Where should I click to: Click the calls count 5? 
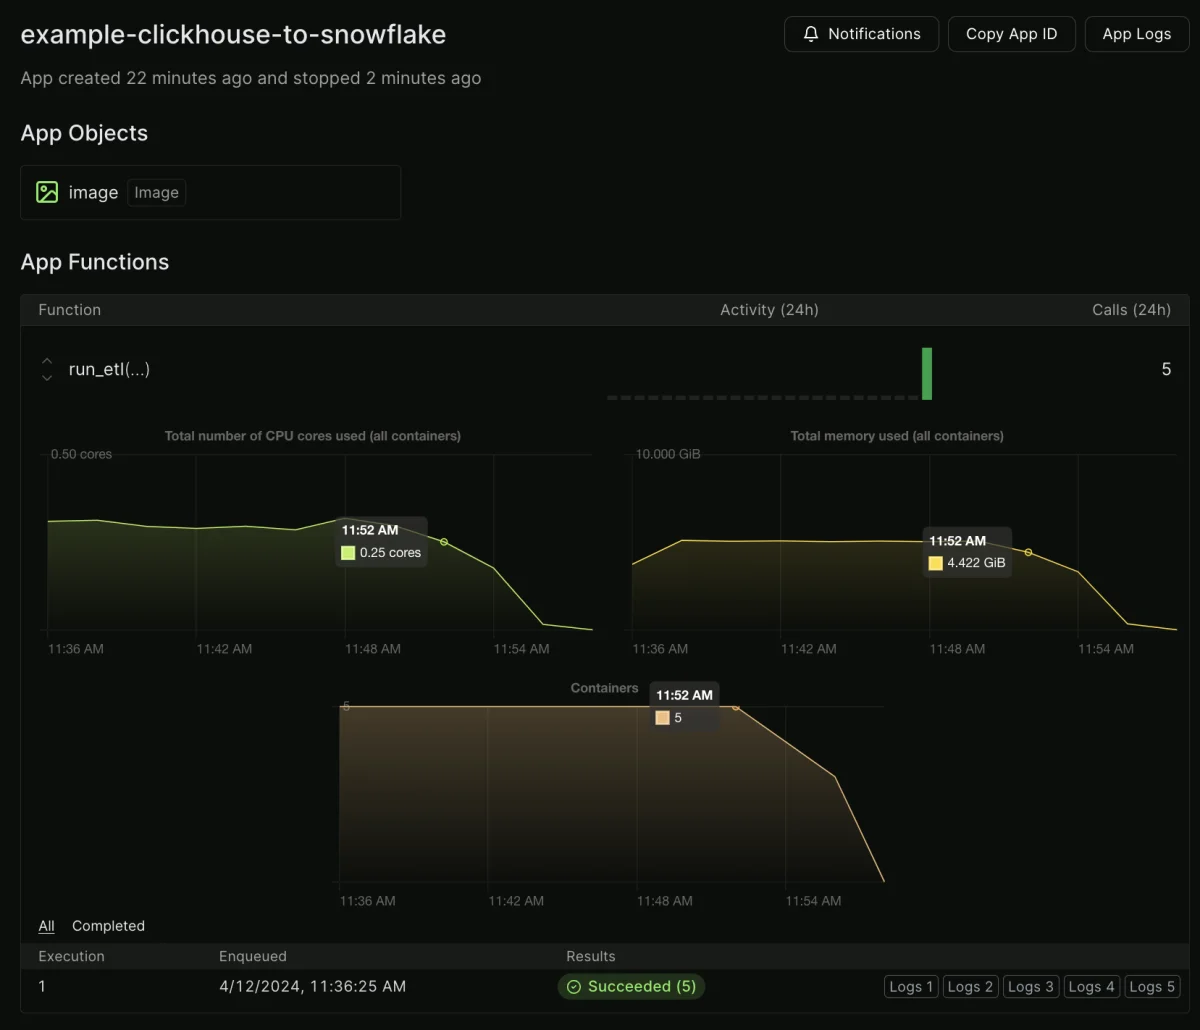(x=1166, y=369)
